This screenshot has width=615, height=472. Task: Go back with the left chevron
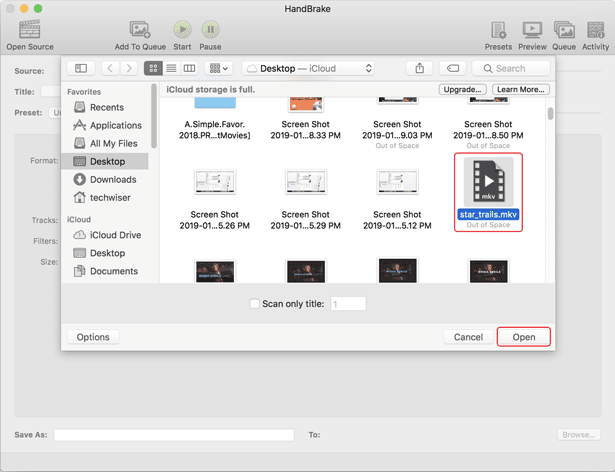[x=110, y=68]
